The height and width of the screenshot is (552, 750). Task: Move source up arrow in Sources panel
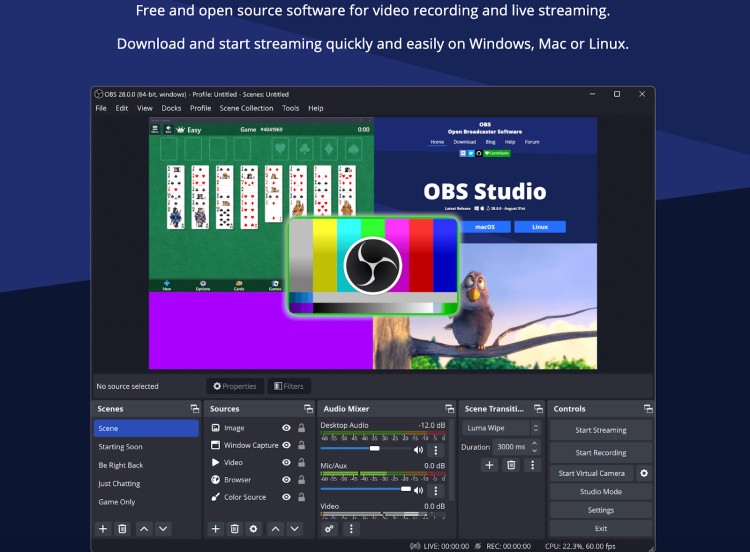tap(276, 529)
